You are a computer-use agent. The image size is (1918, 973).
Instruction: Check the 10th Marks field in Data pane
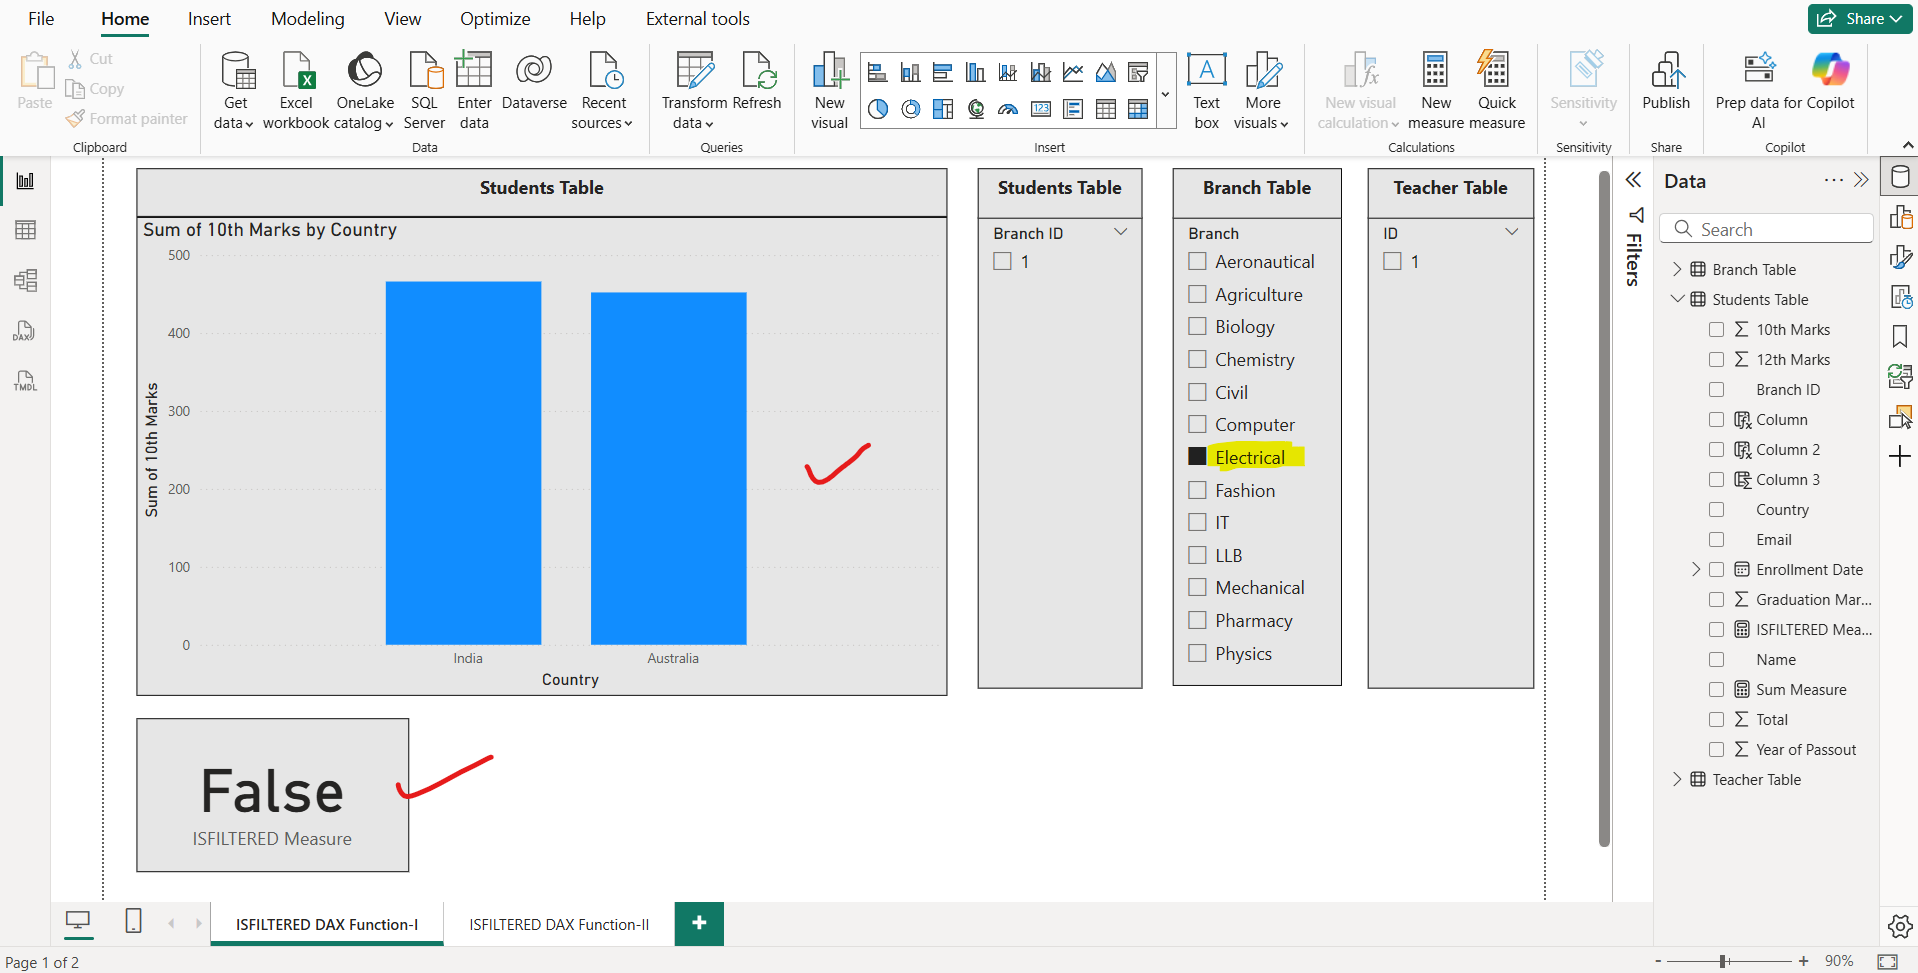click(x=1718, y=329)
